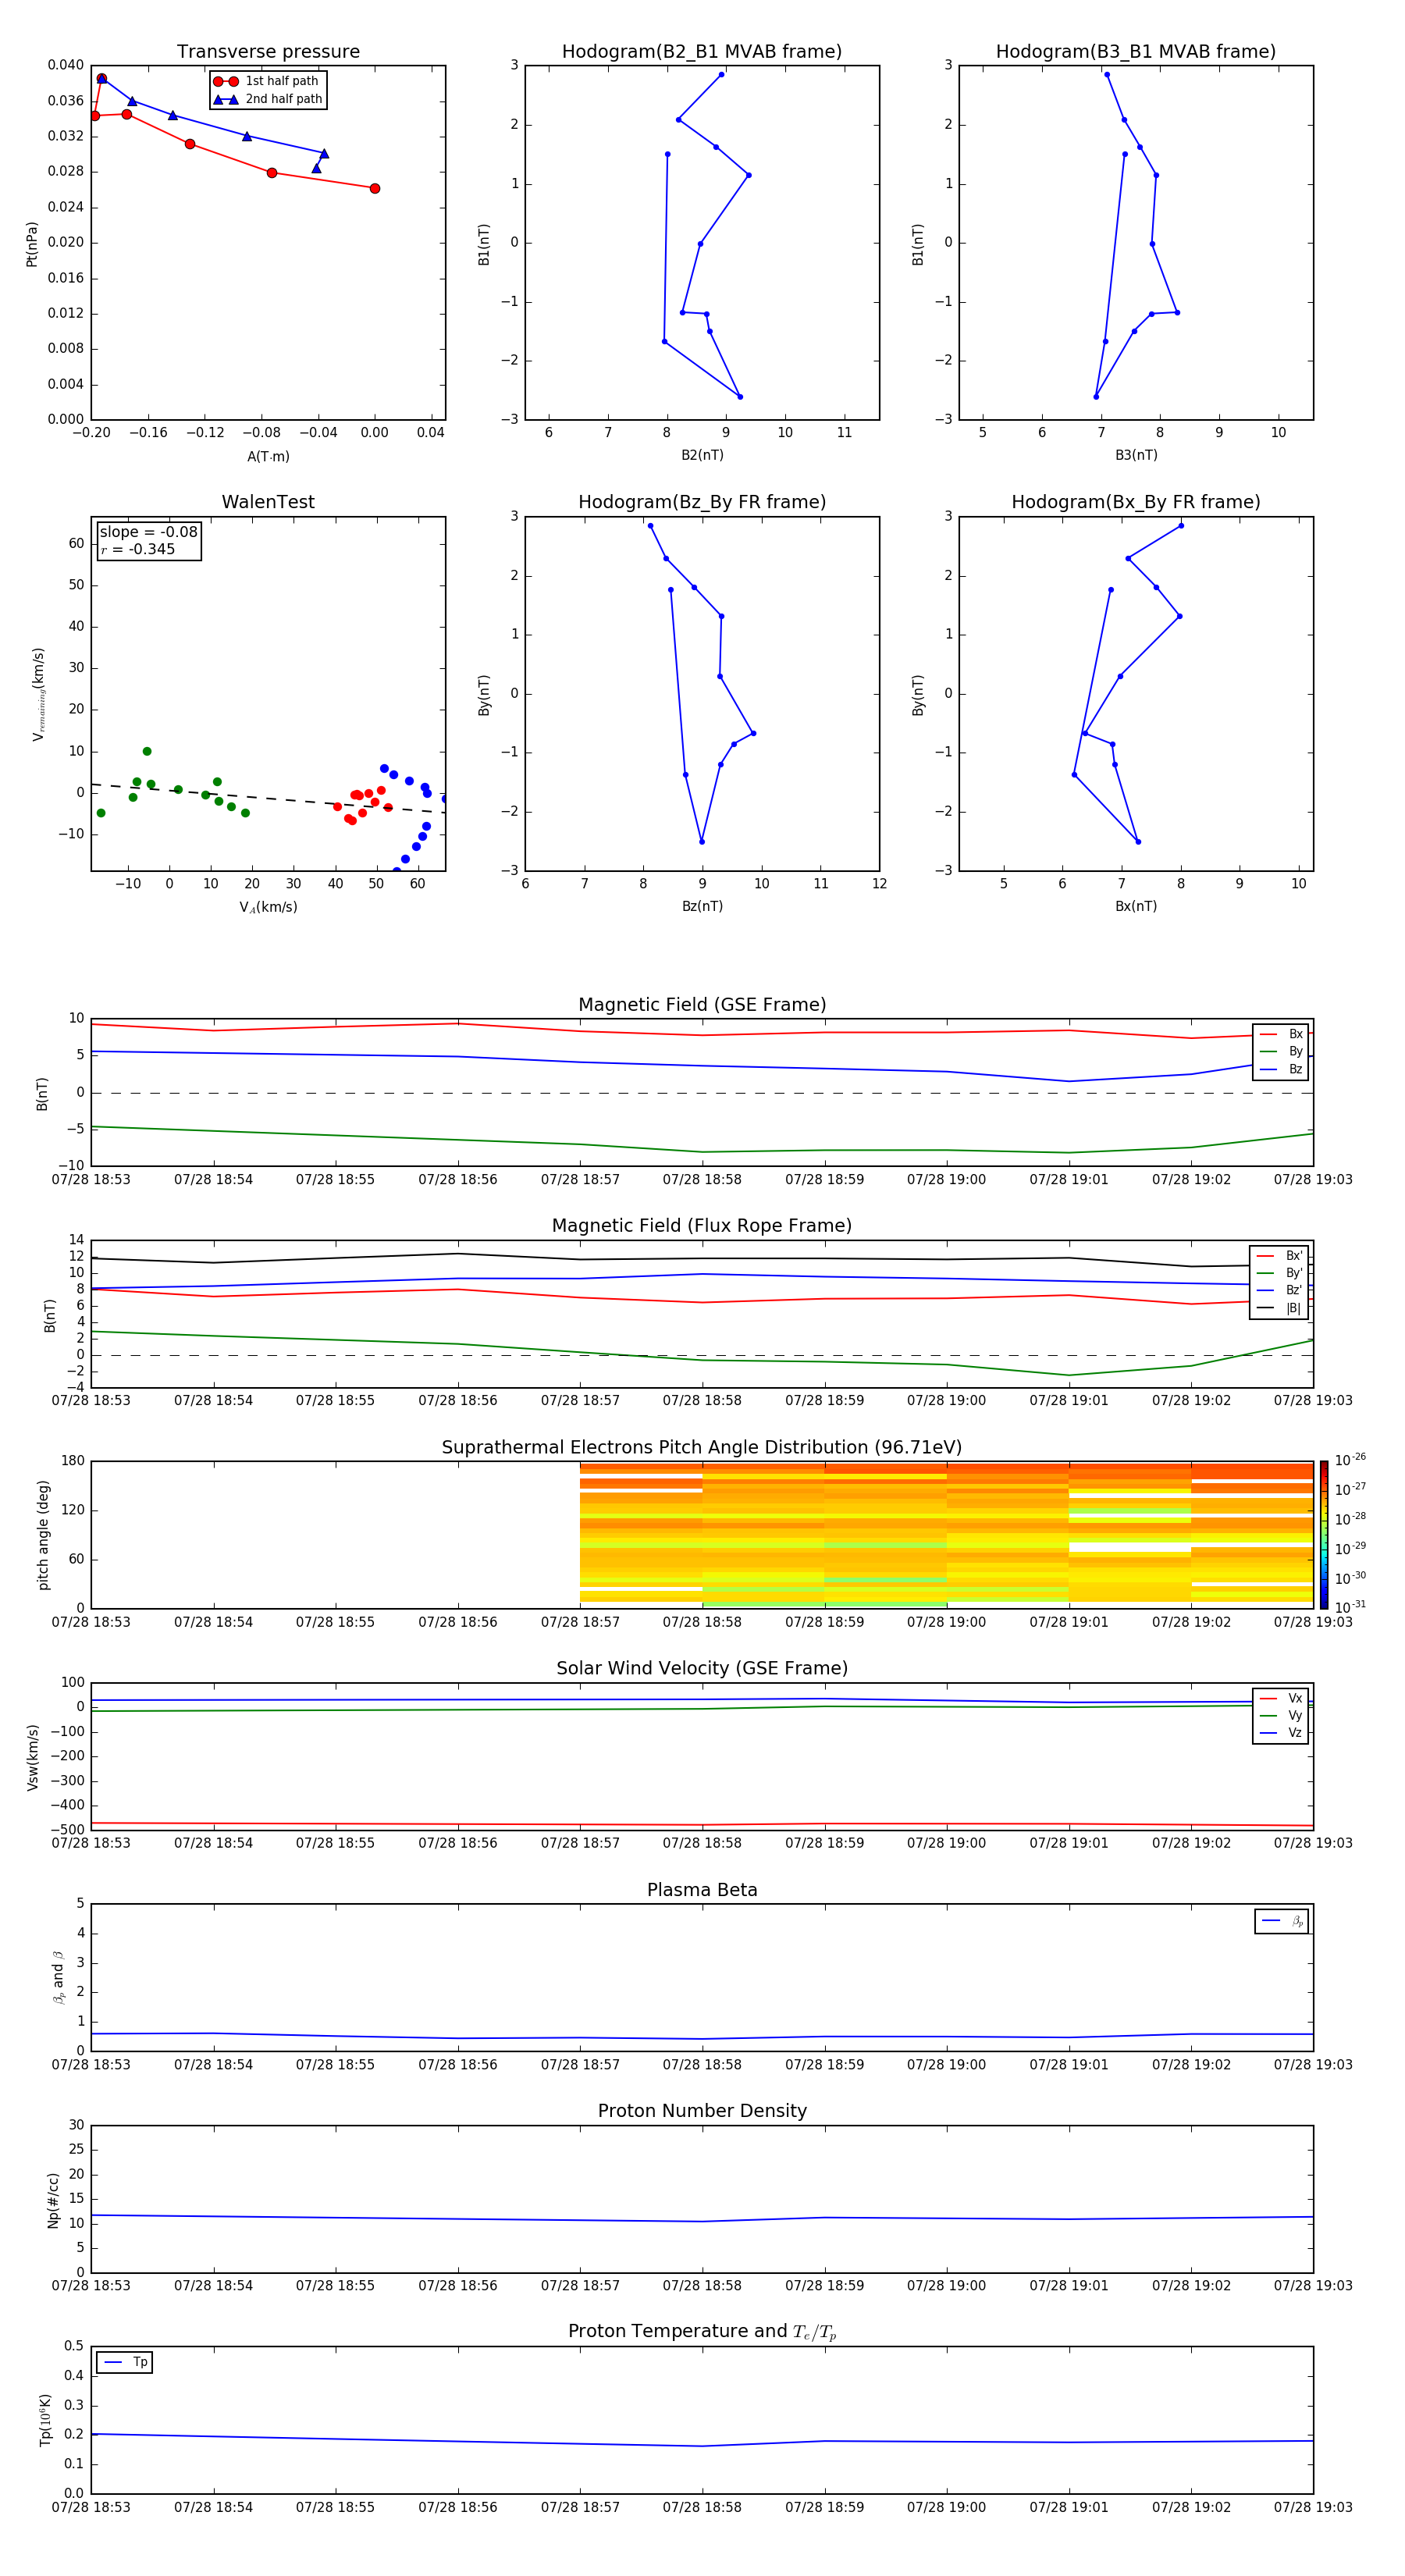The image size is (1405, 2576).
Task: Click the pitch angle color scale bar
Action: (x=1324, y=1535)
